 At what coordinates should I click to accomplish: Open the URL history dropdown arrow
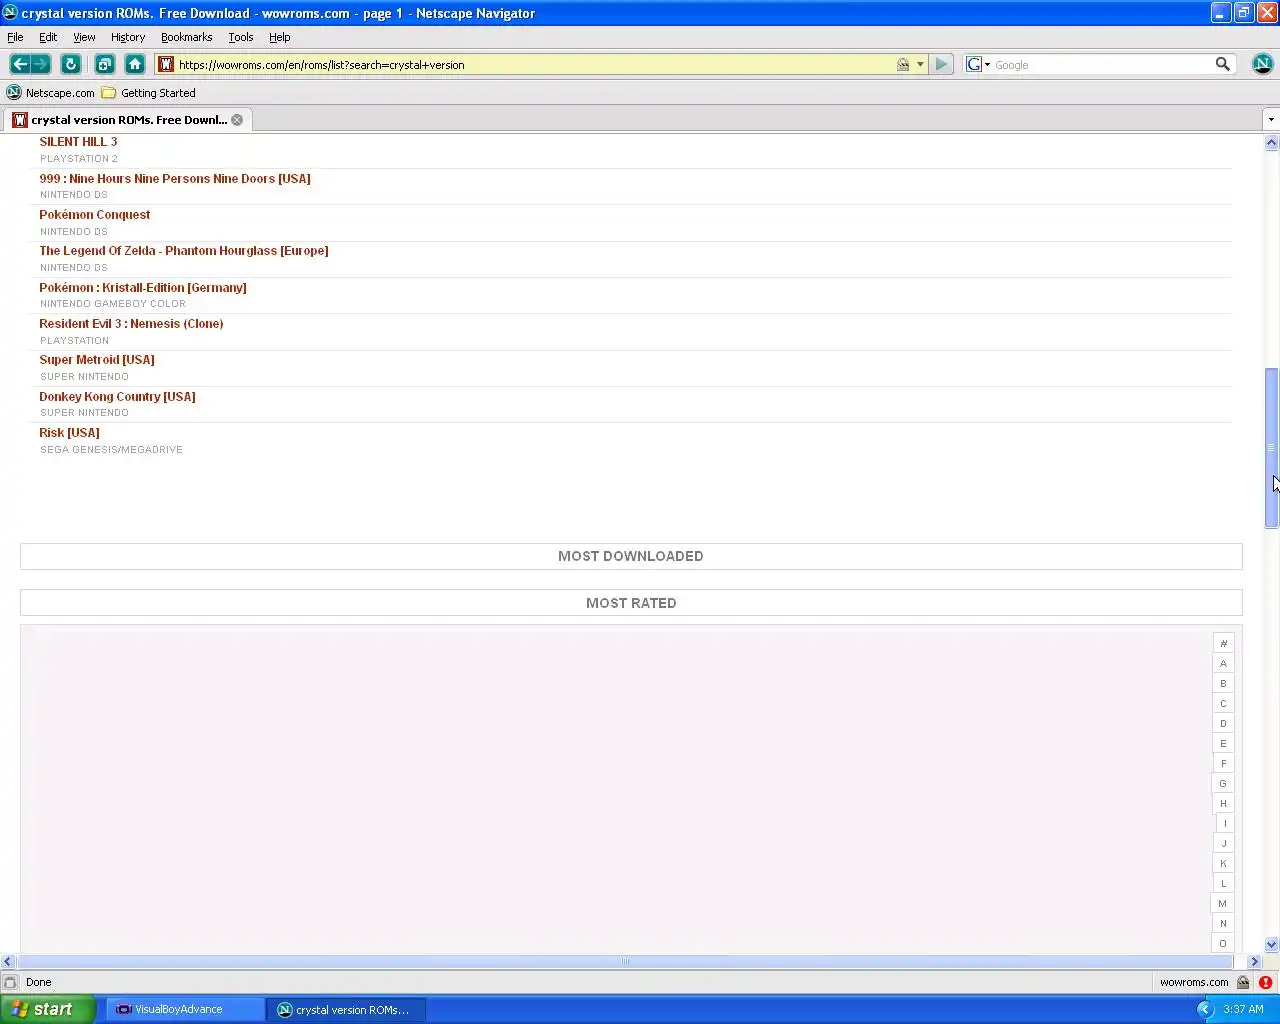click(x=920, y=64)
